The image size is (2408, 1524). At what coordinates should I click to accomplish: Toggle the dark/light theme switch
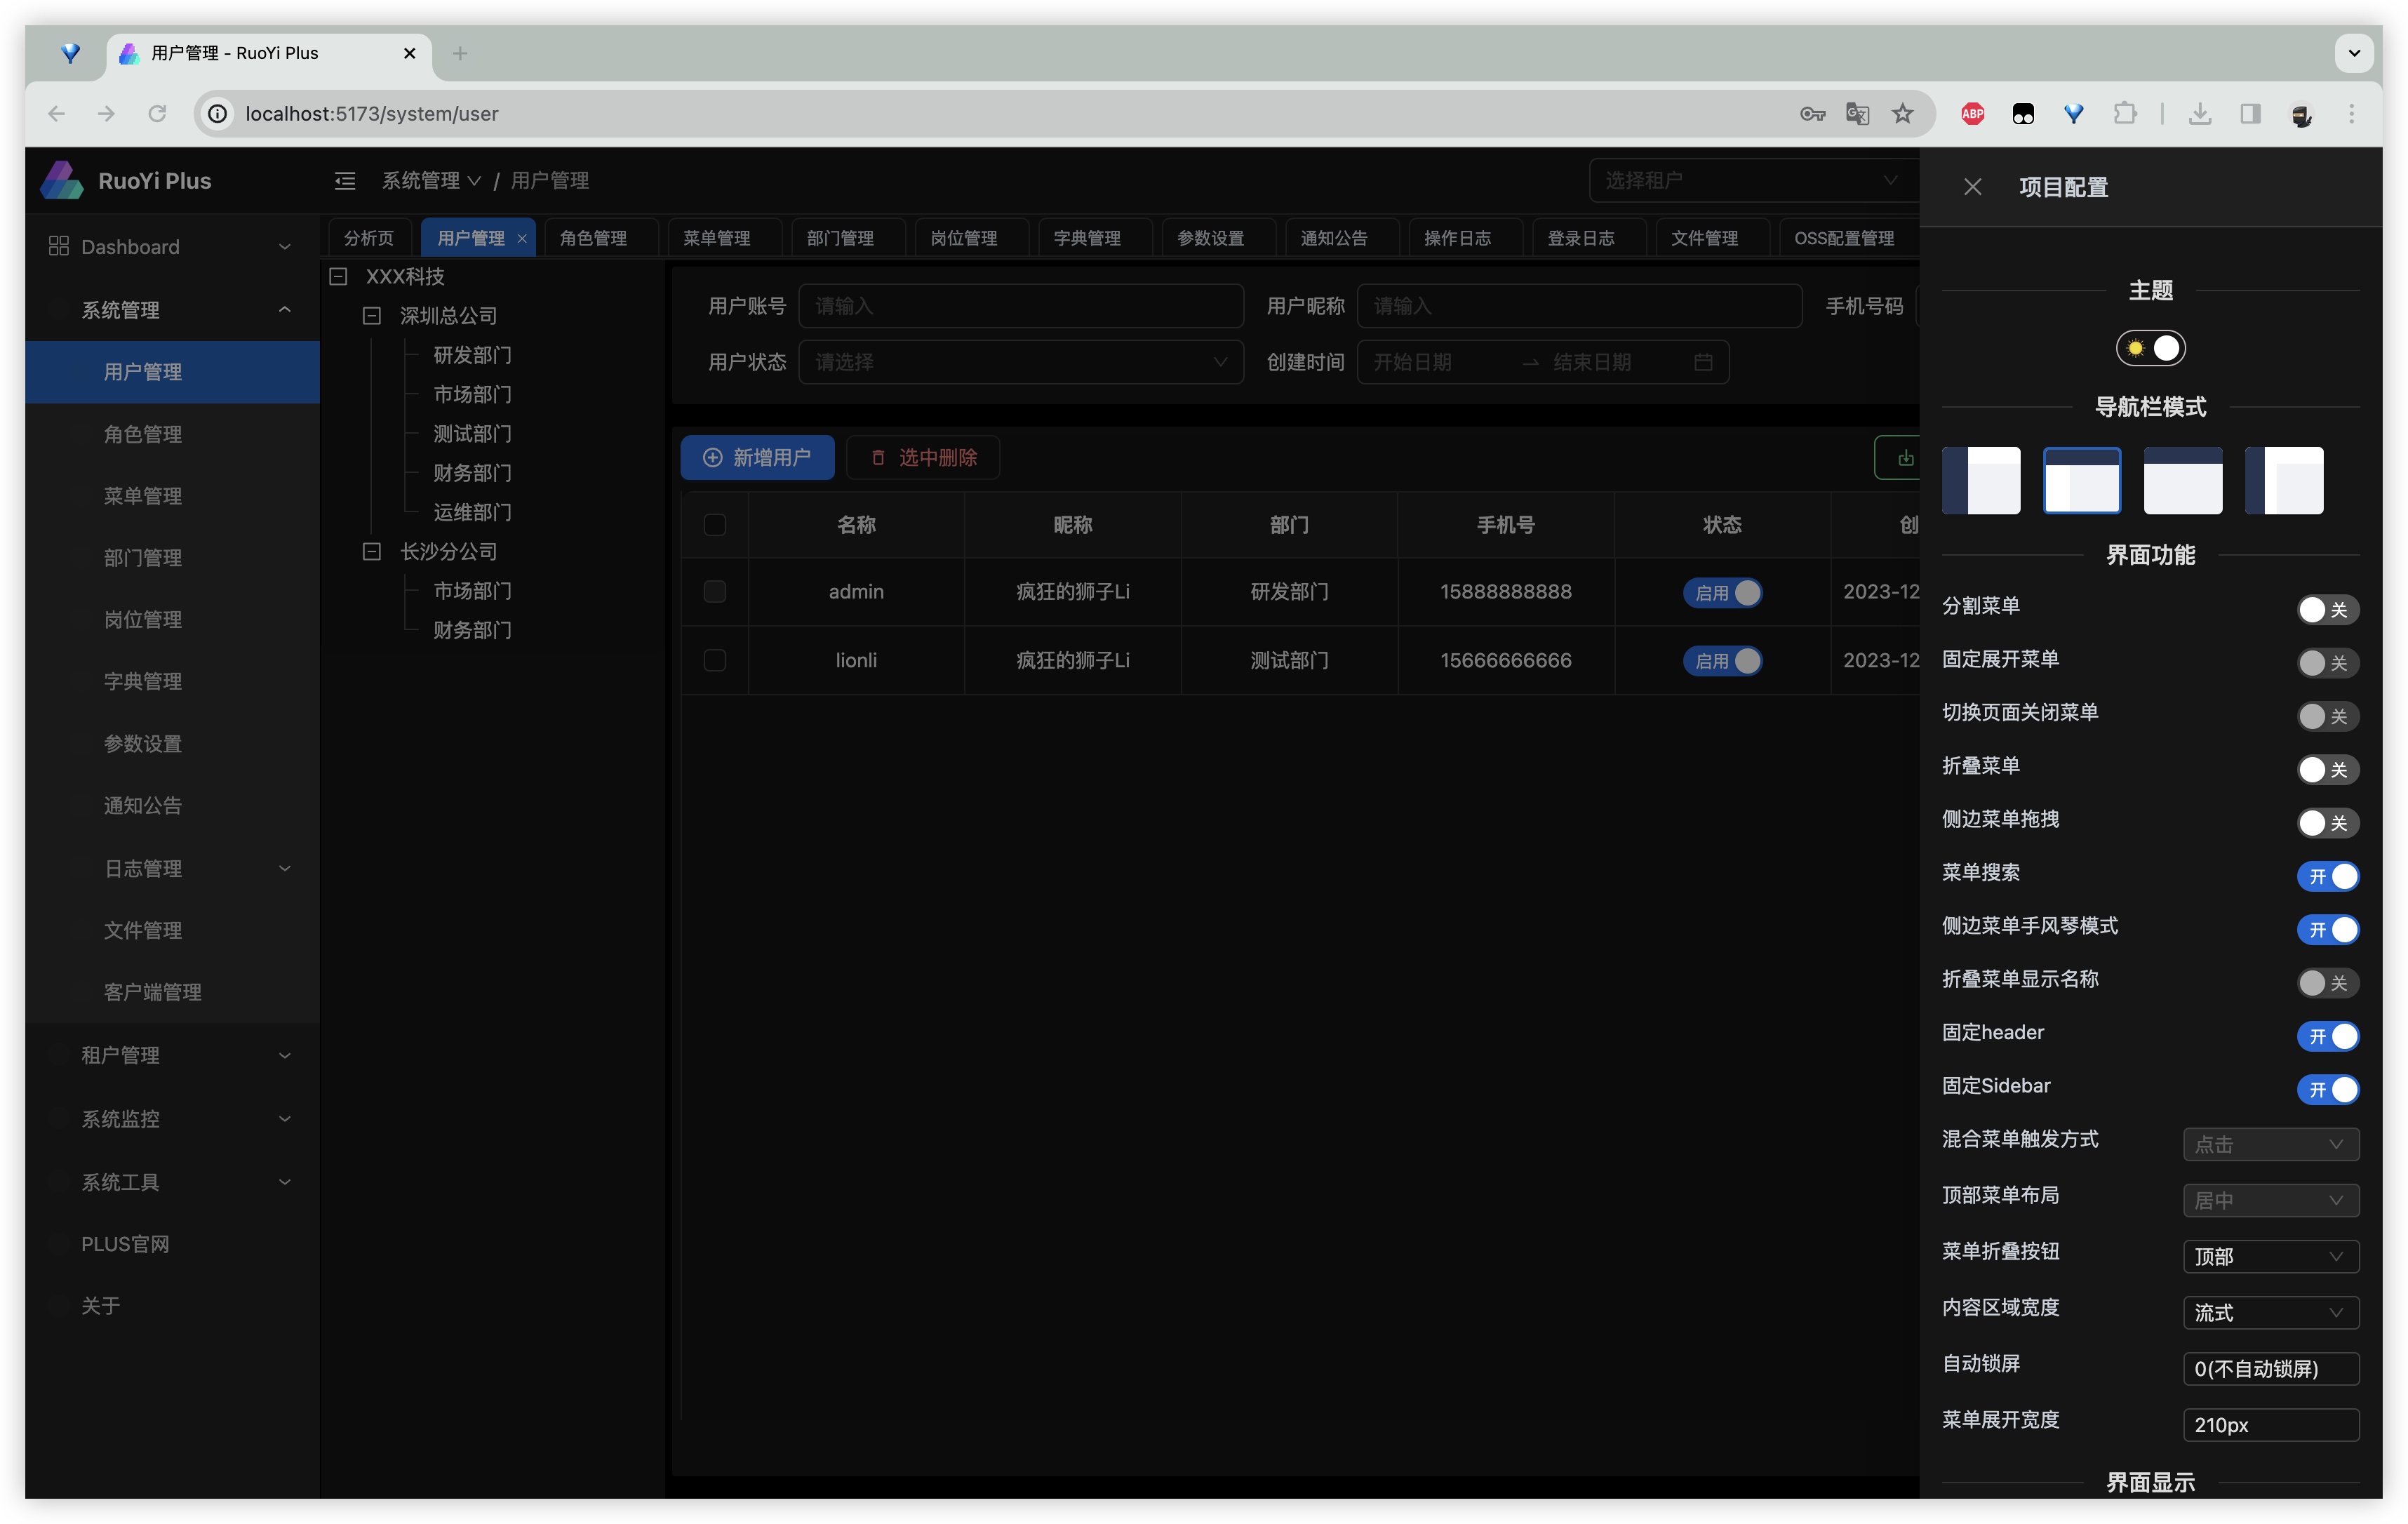[2150, 349]
